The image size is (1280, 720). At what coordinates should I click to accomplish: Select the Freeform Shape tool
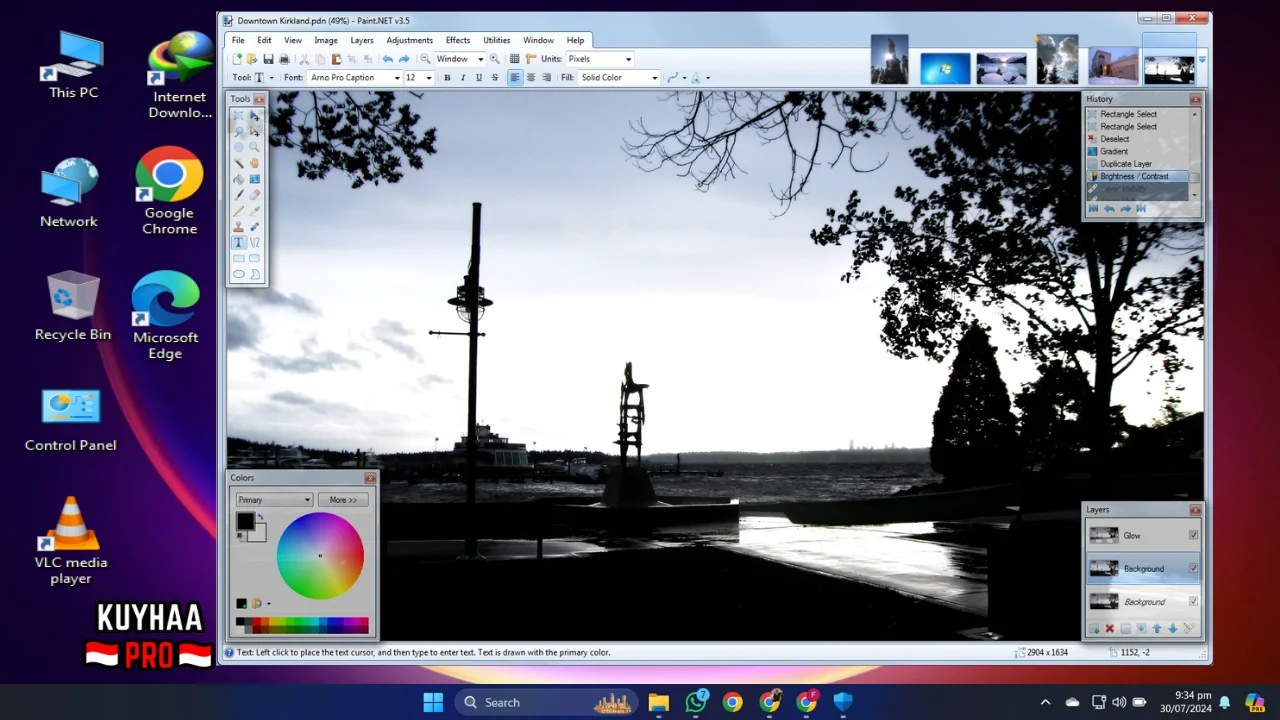(x=254, y=274)
